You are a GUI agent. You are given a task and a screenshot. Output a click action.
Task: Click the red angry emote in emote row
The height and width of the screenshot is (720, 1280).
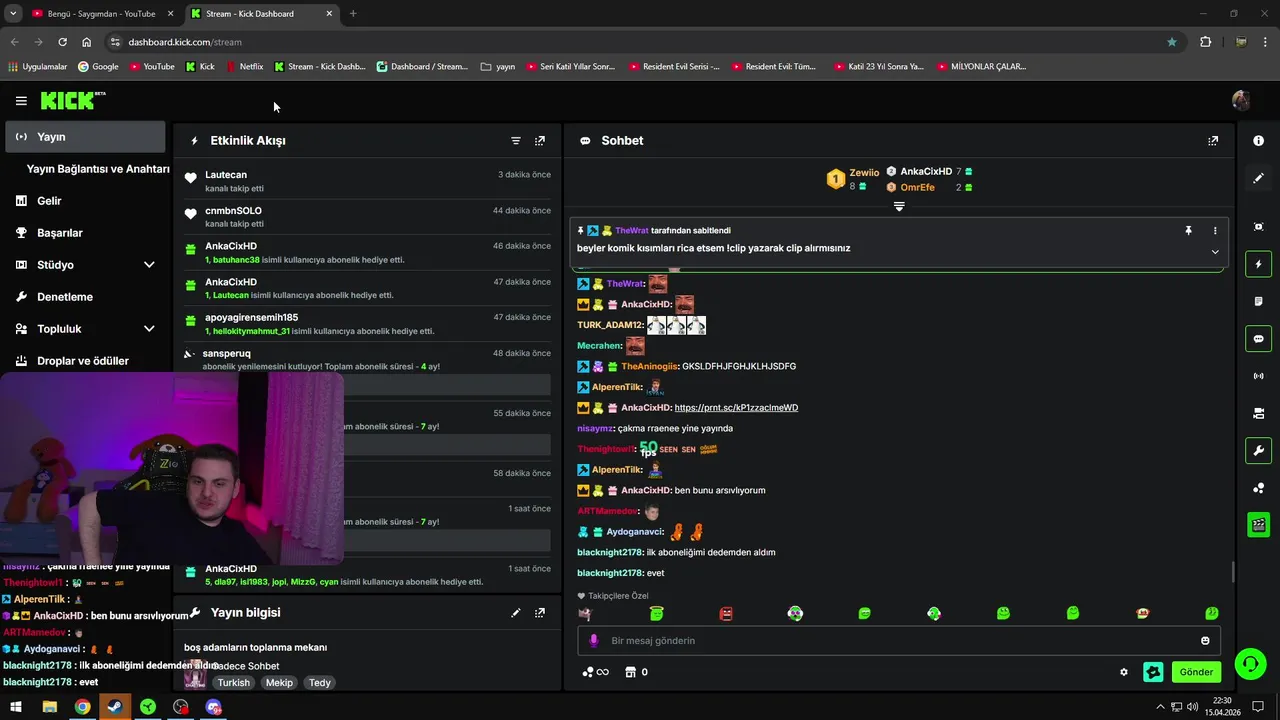726,613
